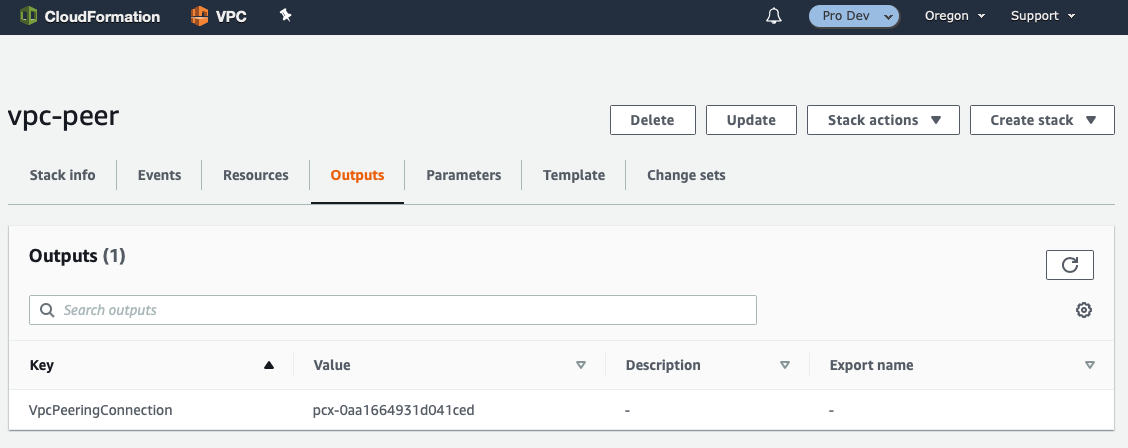Image resolution: width=1128 pixels, height=448 pixels.
Task: Expand the Pro Dev account menu
Action: (854, 16)
